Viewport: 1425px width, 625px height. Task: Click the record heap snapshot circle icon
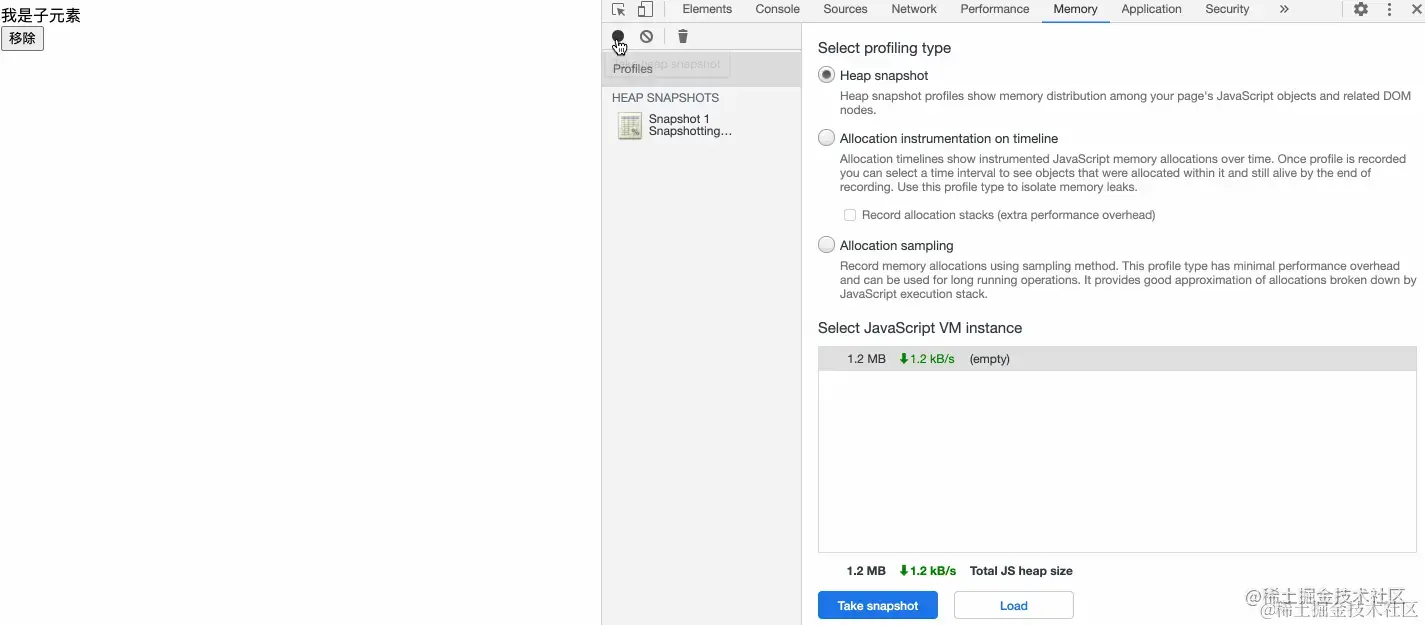[618, 36]
